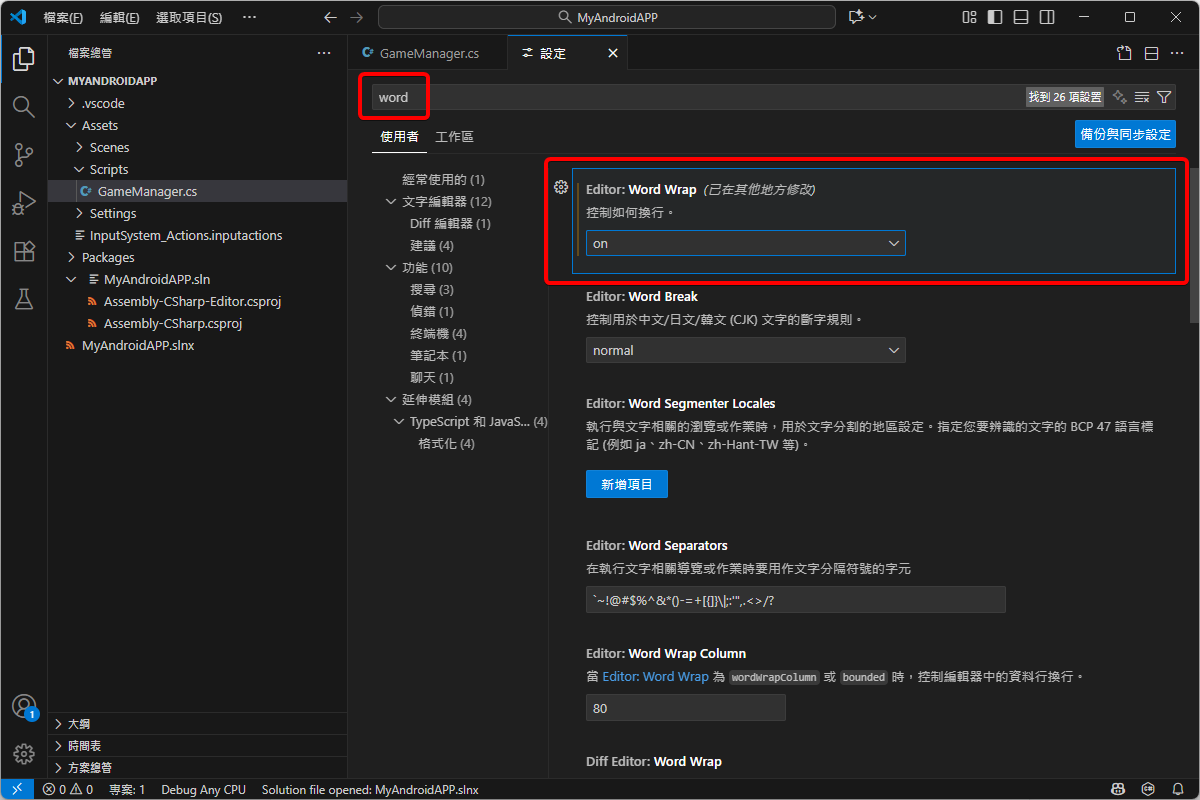Click the remote connection indicator
This screenshot has width=1200, height=800.
[16, 789]
